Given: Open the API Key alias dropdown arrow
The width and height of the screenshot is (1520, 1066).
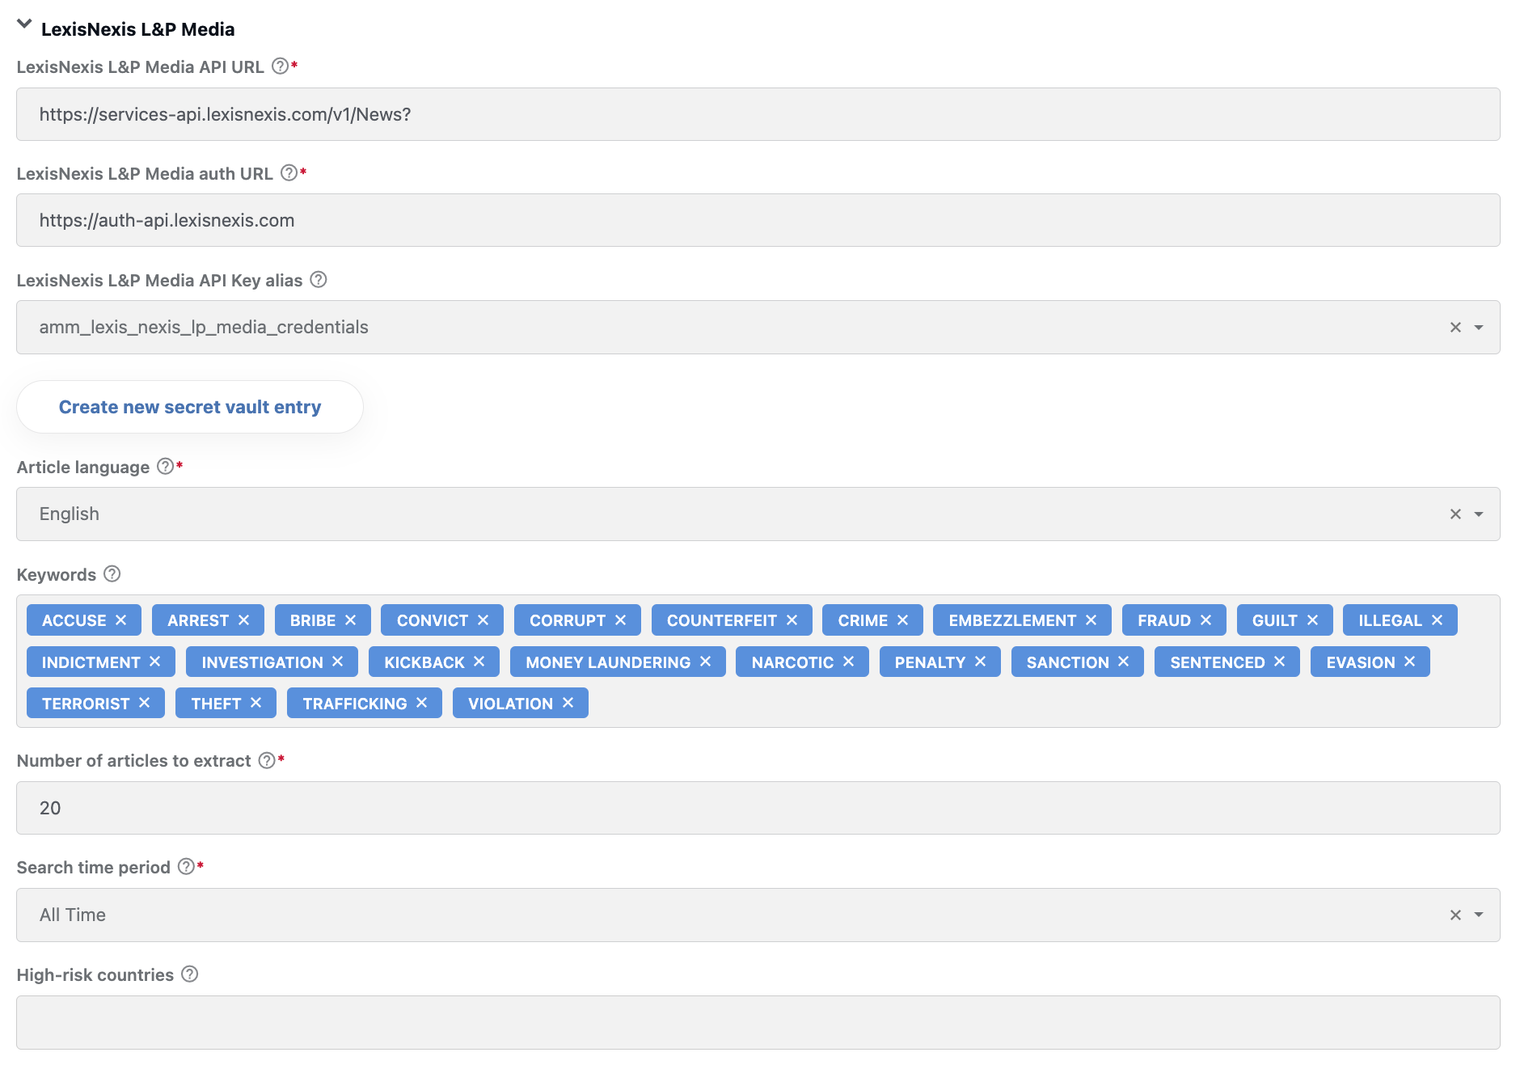Looking at the screenshot, I should coord(1479,327).
